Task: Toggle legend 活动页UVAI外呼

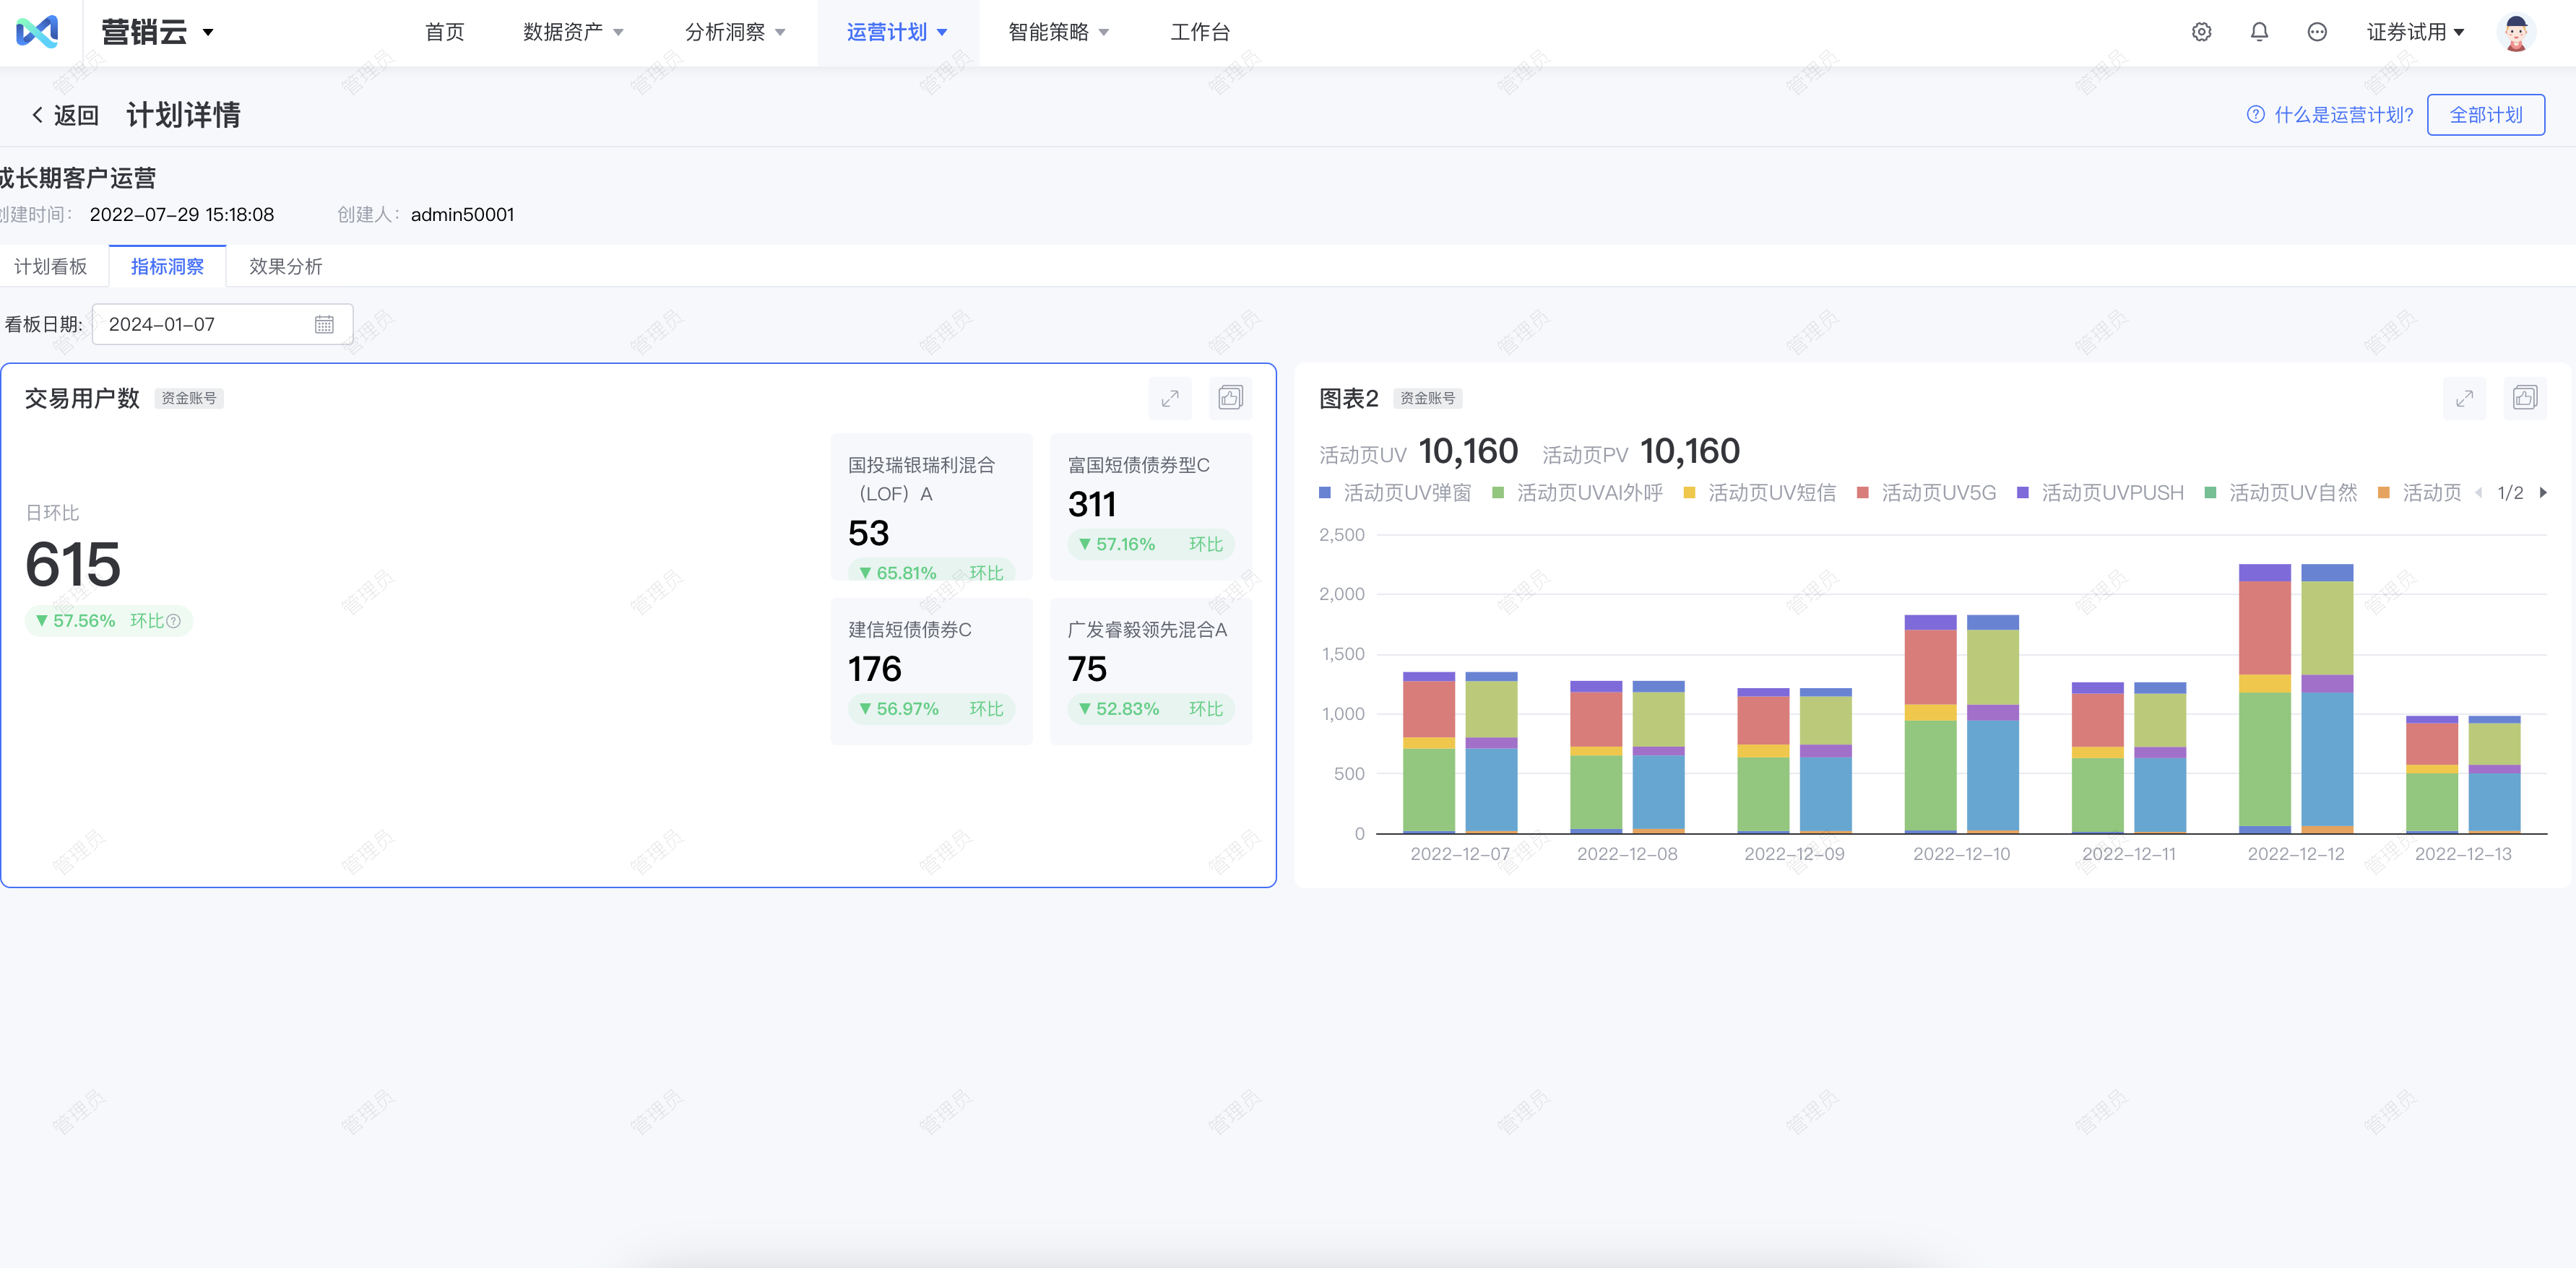Action: (x=1577, y=492)
